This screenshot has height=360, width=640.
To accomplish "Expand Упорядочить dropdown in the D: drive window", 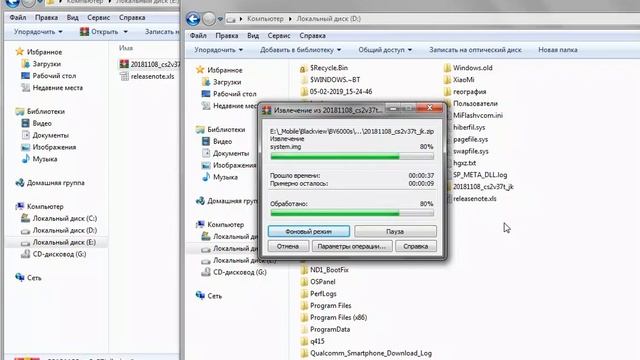I will click(x=218, y=50).
